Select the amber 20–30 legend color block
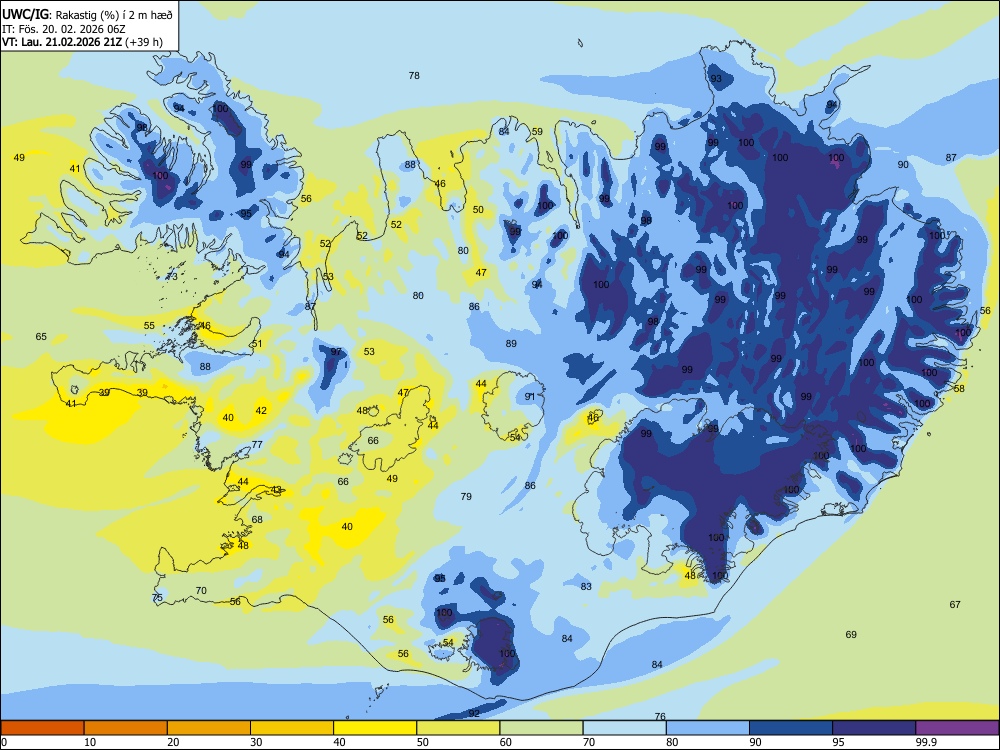This screenshot has height=750, width=1000. [x=209, y=728]
